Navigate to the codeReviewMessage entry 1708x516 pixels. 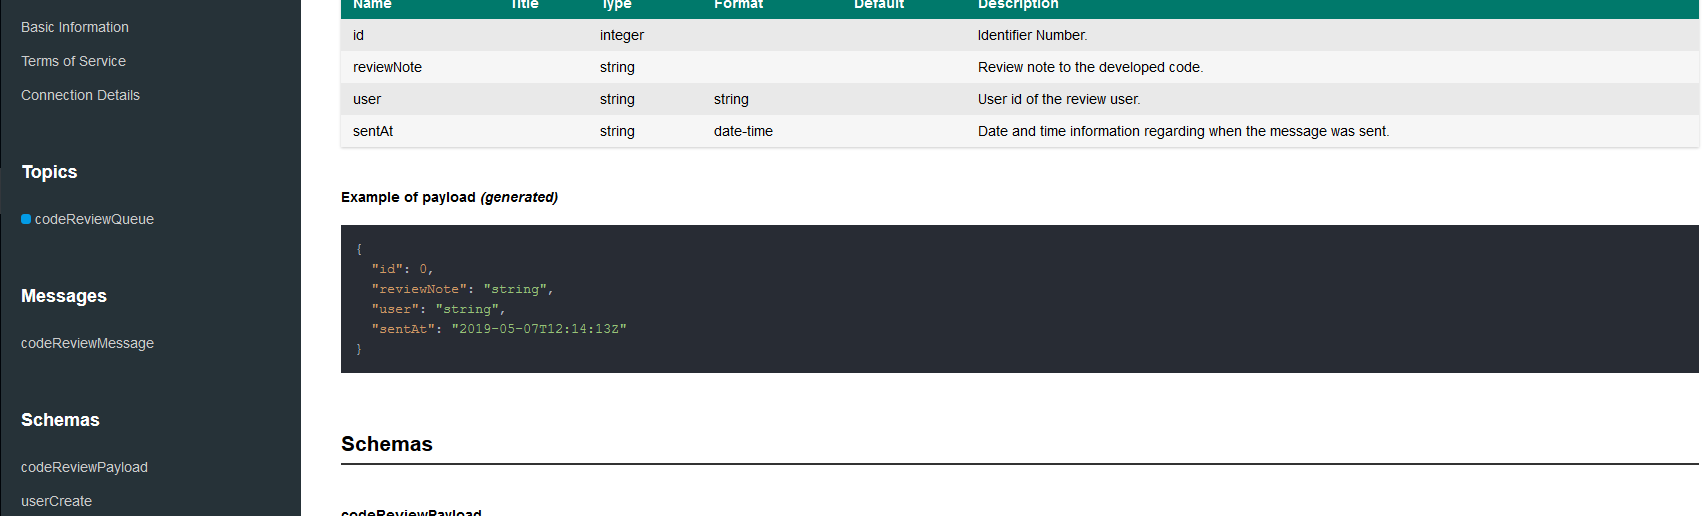pyautogui.click(x=87, y=343)
